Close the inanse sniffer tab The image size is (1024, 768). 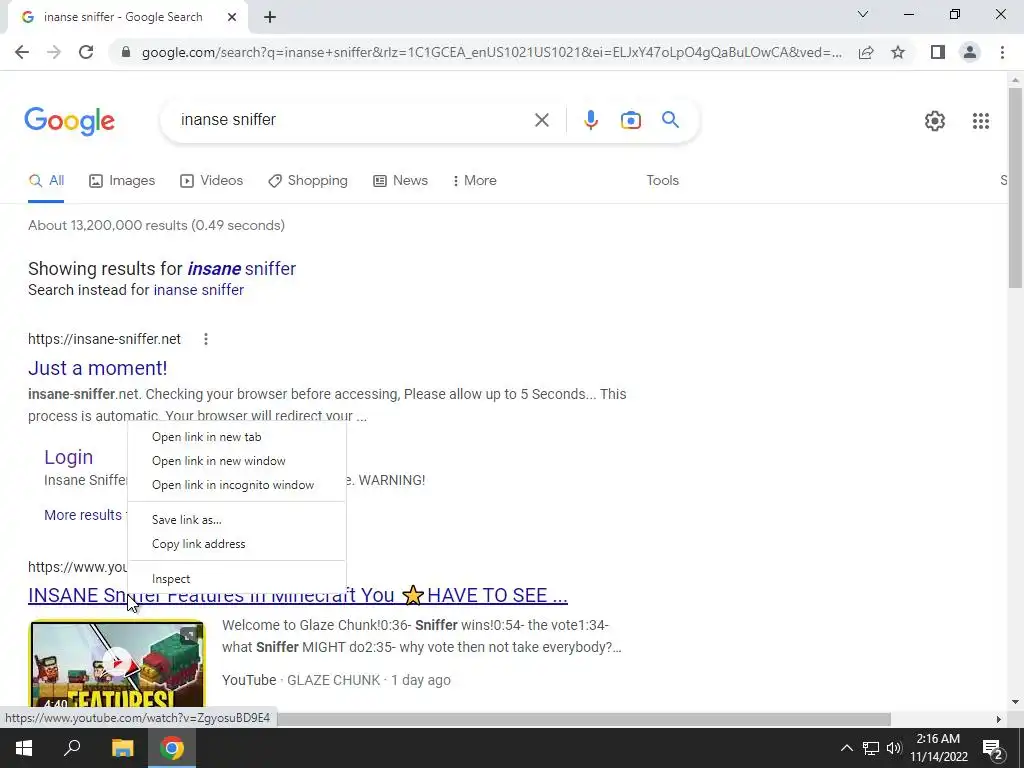point(232,17)
